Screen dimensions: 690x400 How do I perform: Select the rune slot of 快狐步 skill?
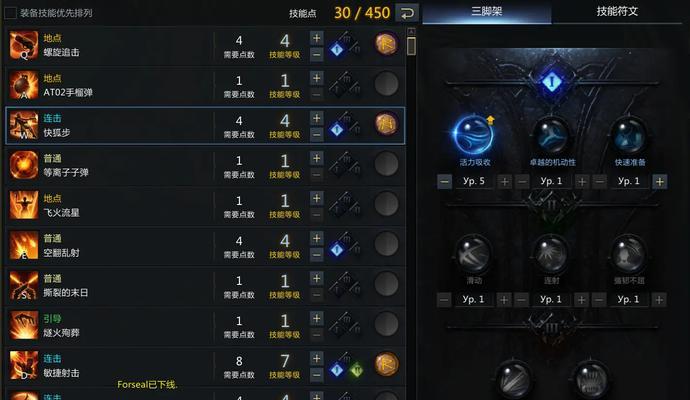point(386,124)
